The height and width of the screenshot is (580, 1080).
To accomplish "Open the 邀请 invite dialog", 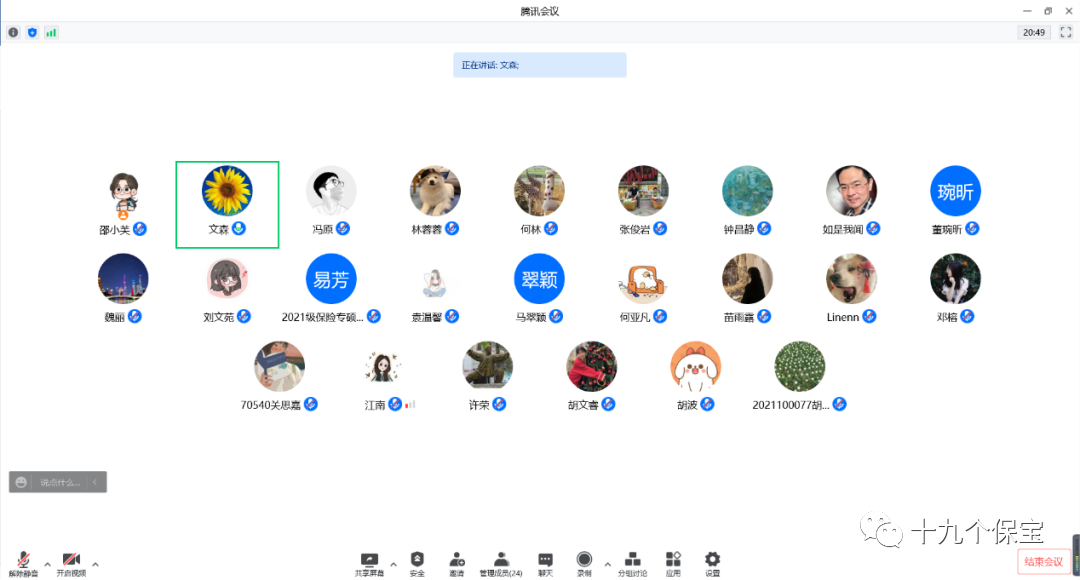I will (456, 563).
